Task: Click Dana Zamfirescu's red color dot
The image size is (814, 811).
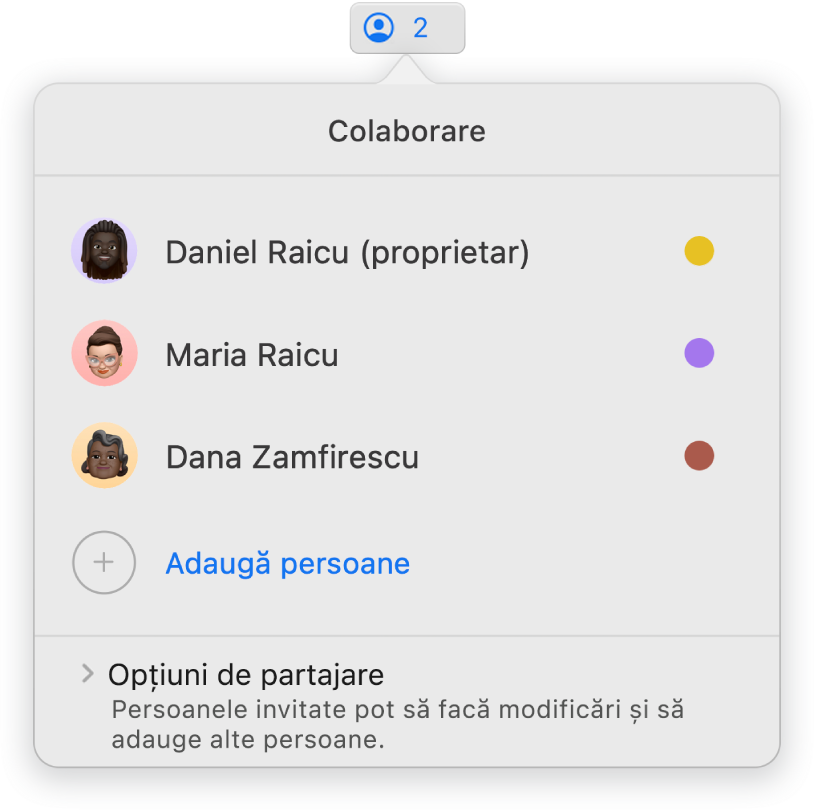Action: click(699, 457)
